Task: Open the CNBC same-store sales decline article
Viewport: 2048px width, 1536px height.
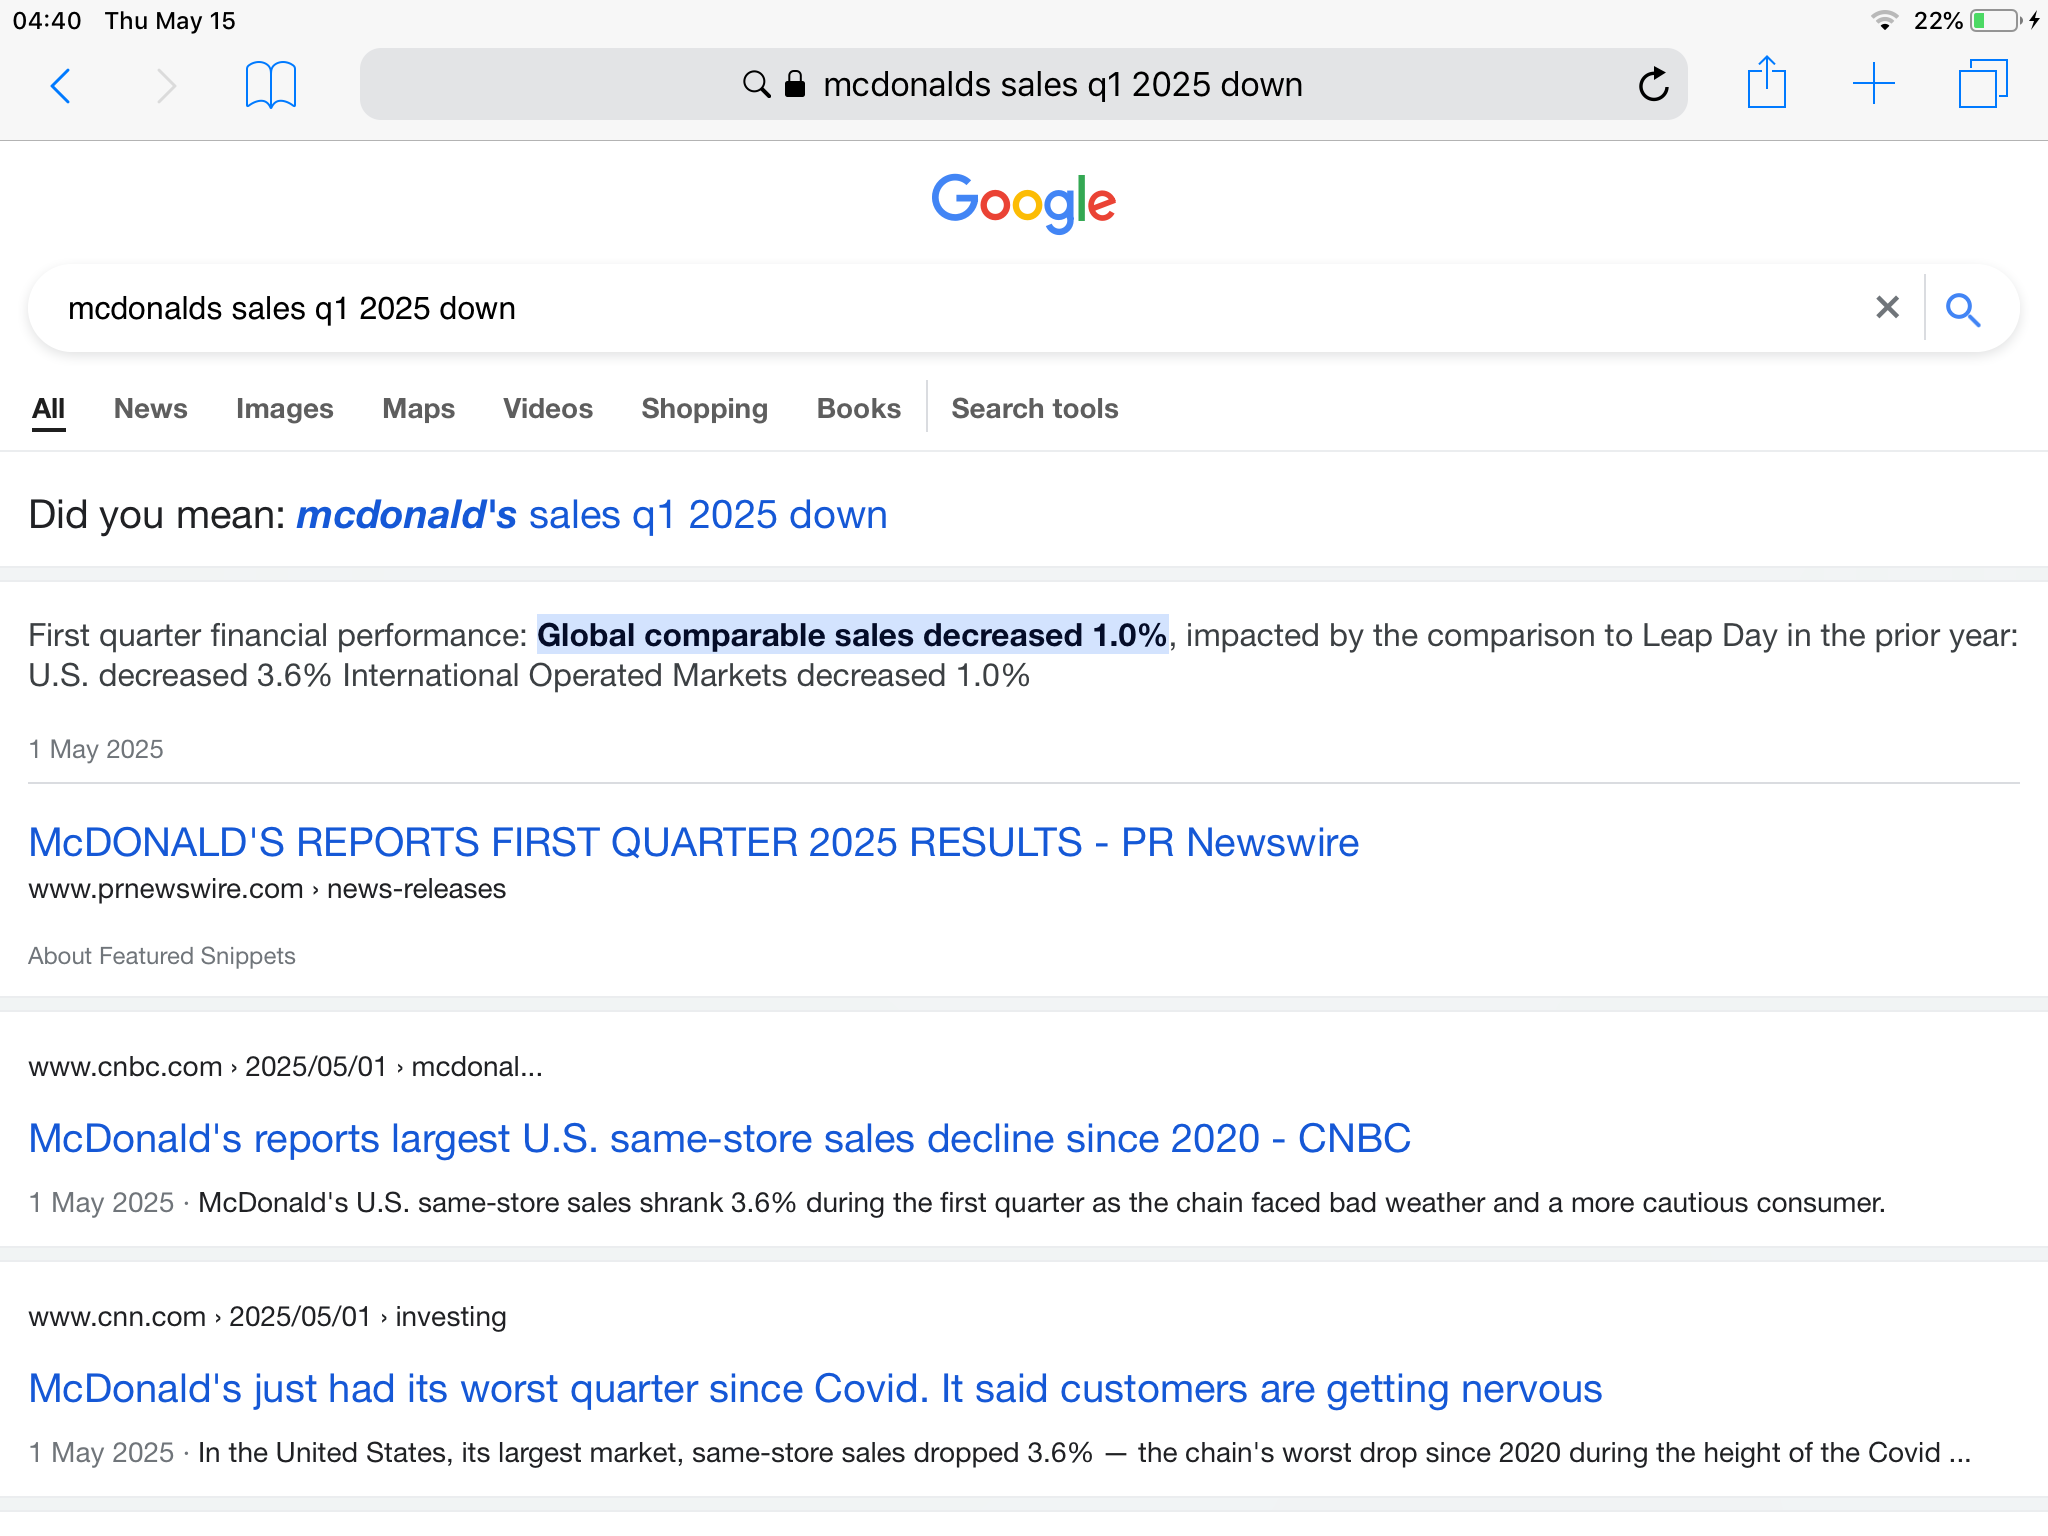Action: [719, 1139]
